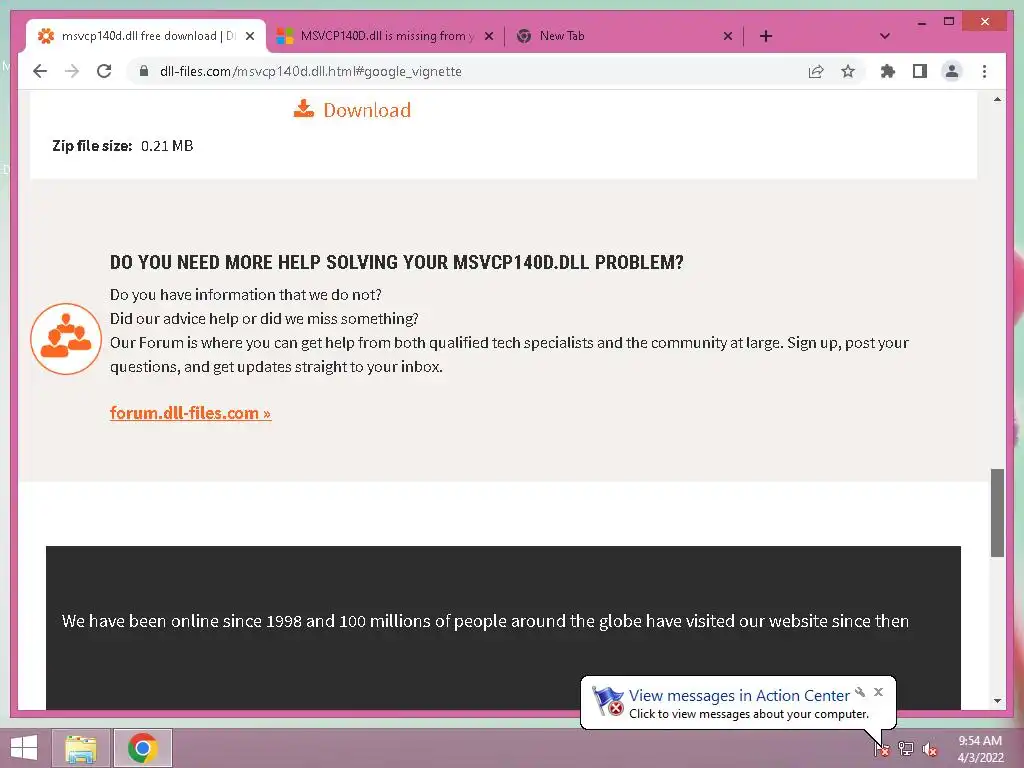1024x768 pixels.
Task: Click 'We have been online since 1998' text
Action: click(x=485, y=621)
